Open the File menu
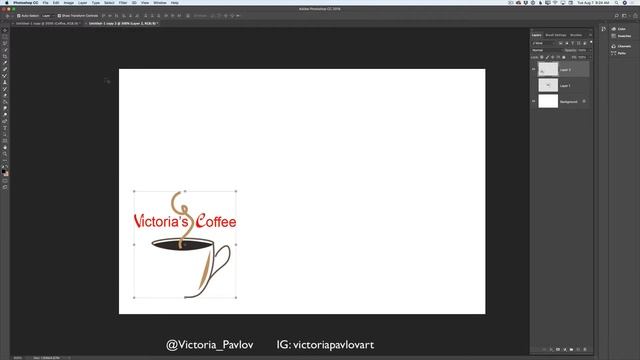Image resolution: width=640 pixels, height=360 pixels. pyautogui.click(x=45, y=3)
